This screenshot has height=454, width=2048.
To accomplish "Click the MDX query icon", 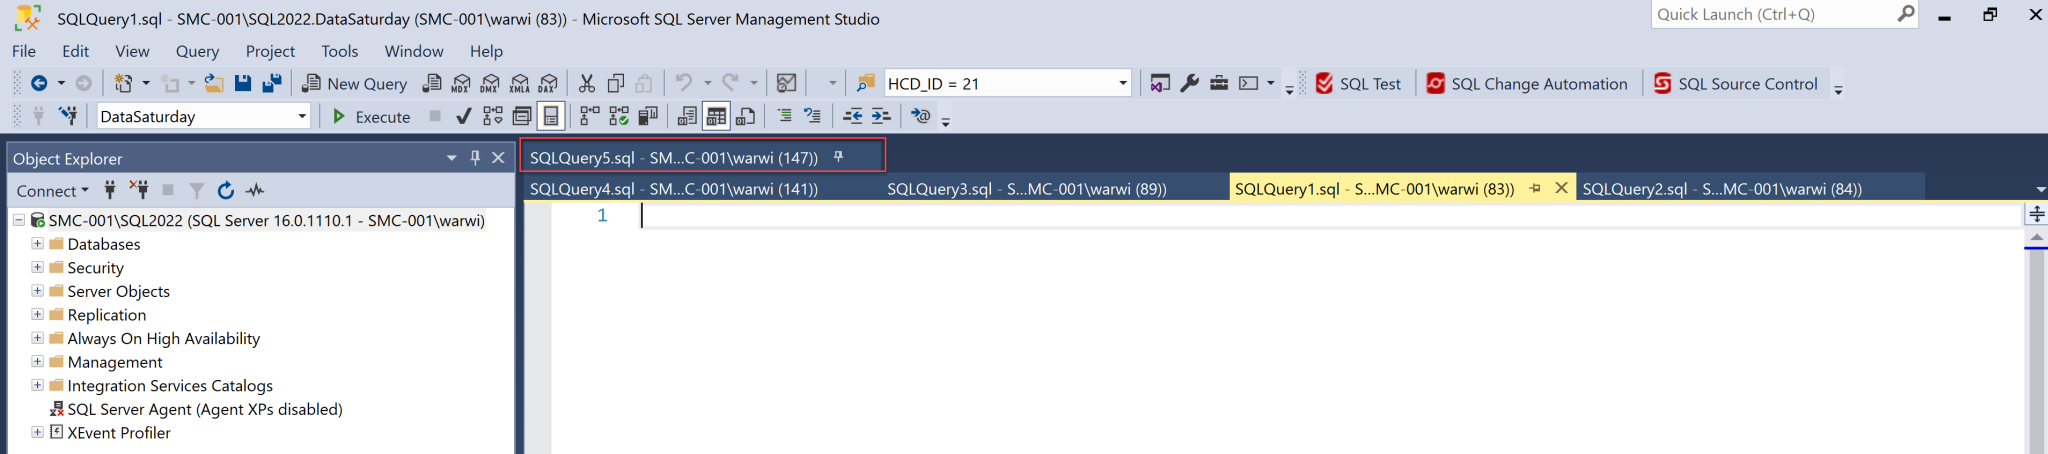I will tap(461, 84).
